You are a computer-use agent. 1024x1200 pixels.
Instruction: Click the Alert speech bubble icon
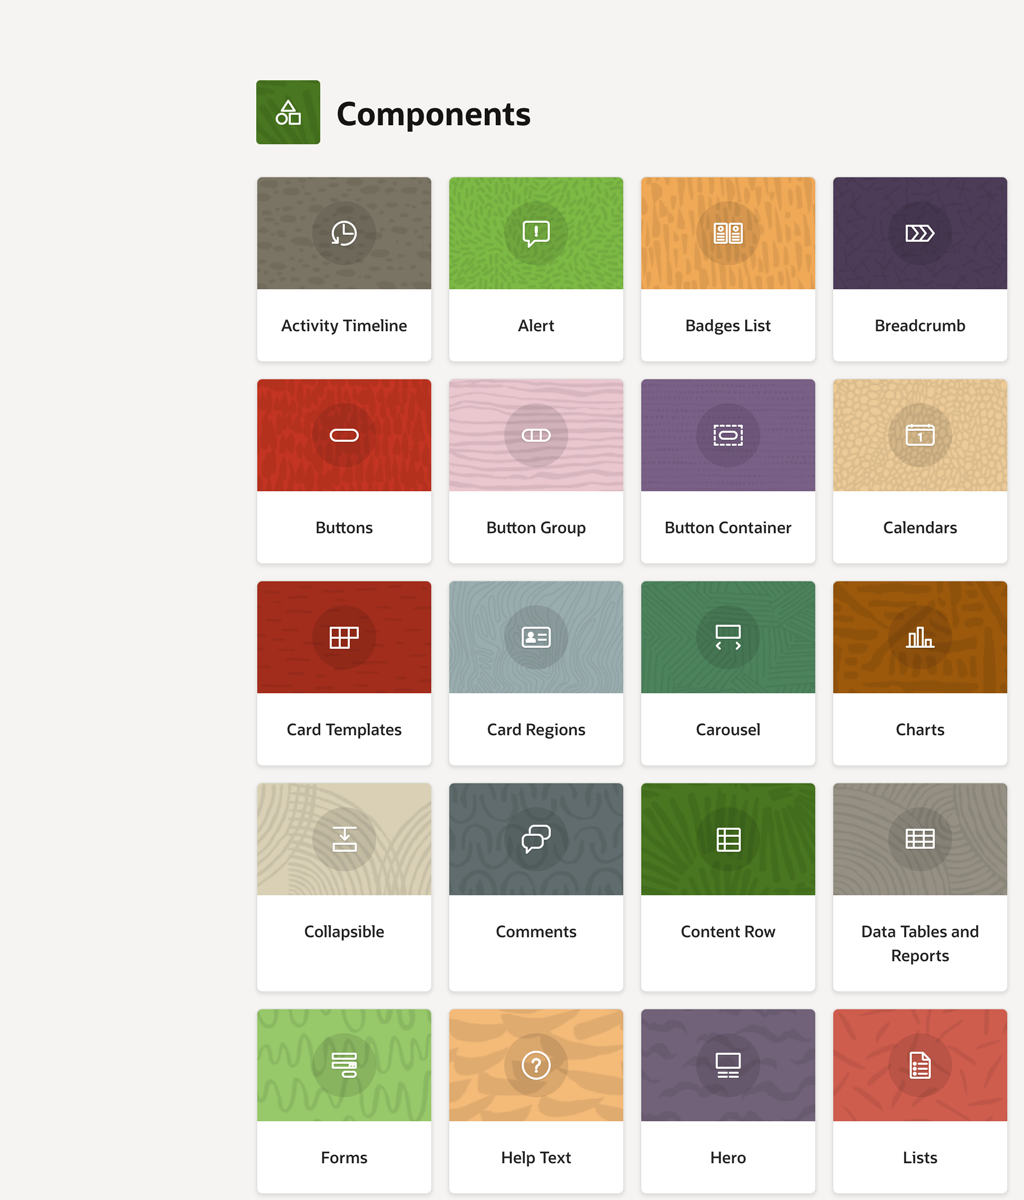click(x=536, y=234)
